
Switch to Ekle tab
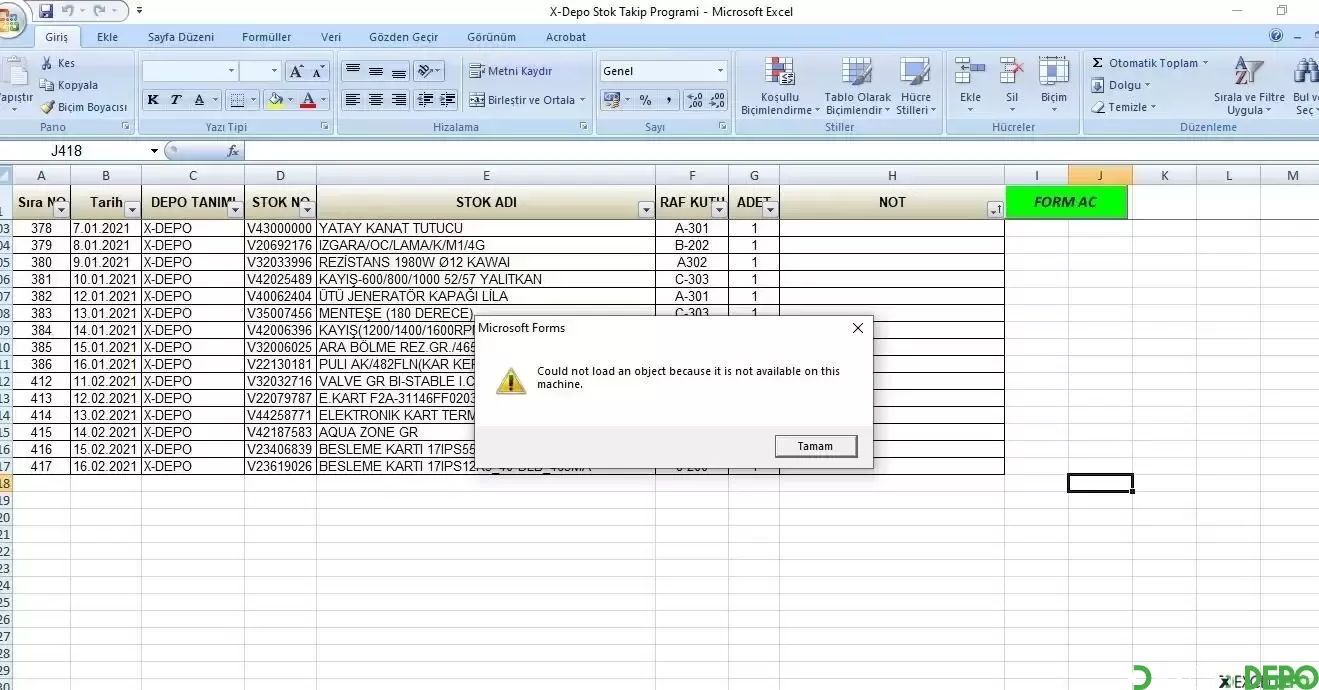[x=107, y=37]
